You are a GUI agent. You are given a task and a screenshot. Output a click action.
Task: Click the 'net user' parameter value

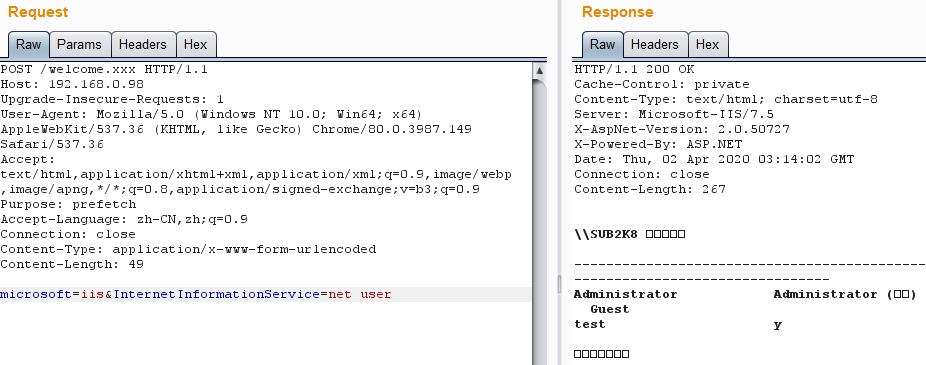point(360,294)
